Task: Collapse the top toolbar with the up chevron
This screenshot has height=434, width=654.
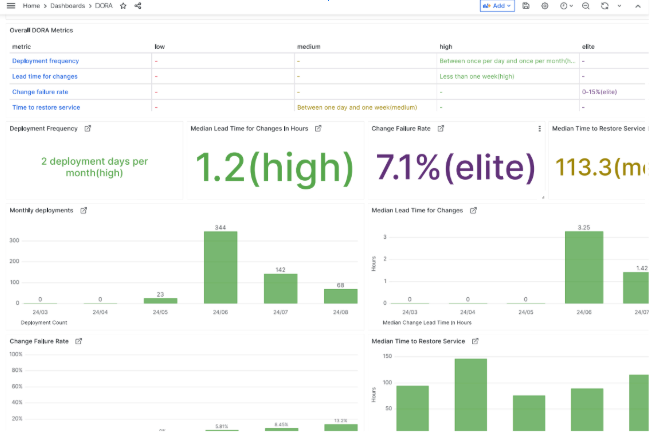Action: click(638, 6)
